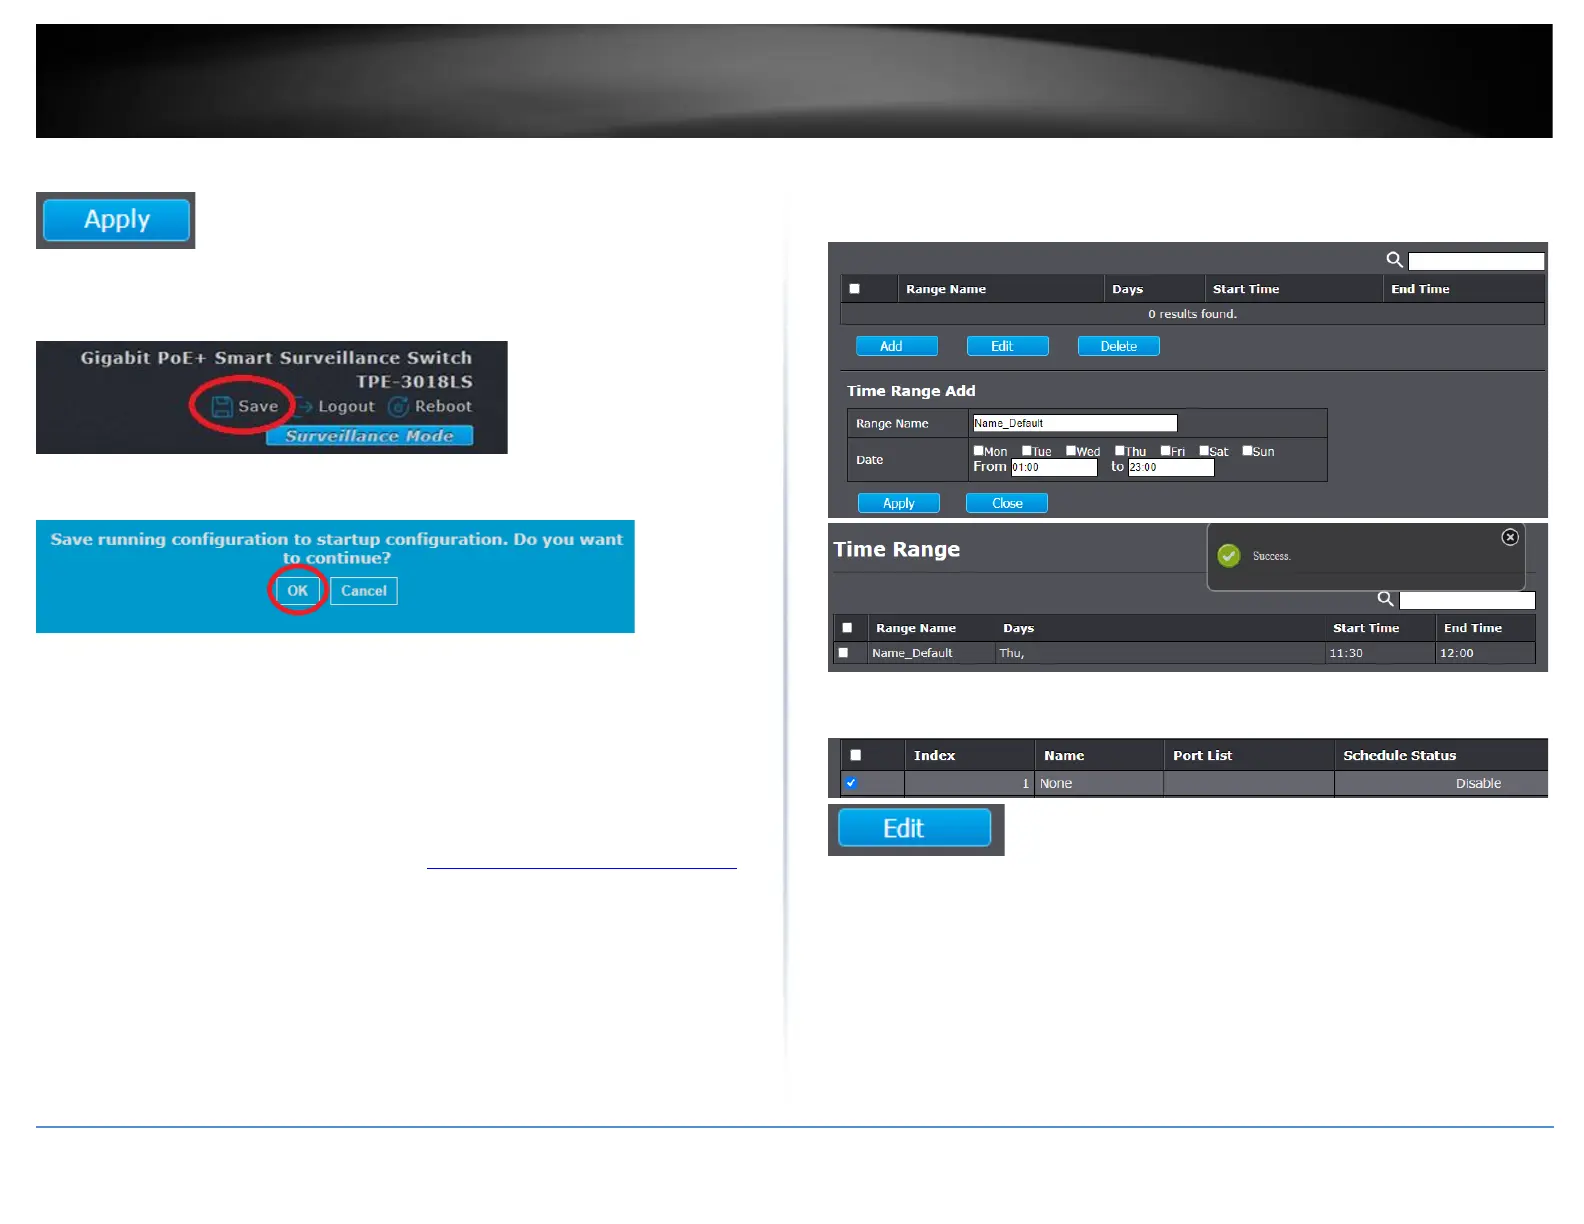Click the large Edit button below schedule table

pyautogui.click(x=914, y=828)
